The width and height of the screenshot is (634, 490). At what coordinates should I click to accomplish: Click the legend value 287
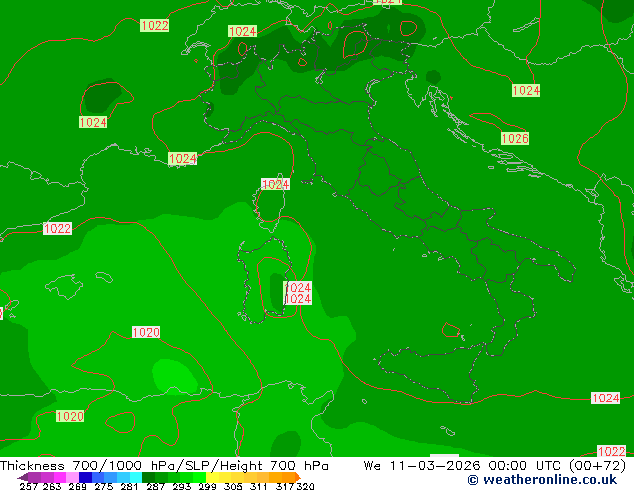pos(155,486)
